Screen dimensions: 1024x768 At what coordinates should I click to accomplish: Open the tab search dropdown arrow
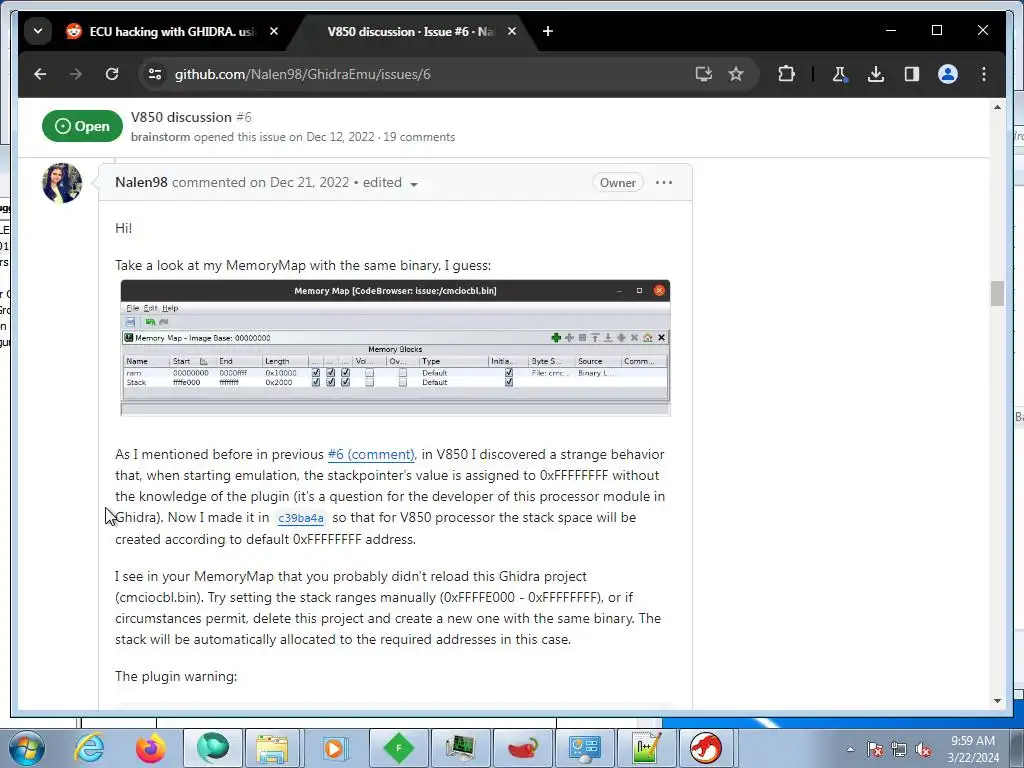click(x=38, y=31)
